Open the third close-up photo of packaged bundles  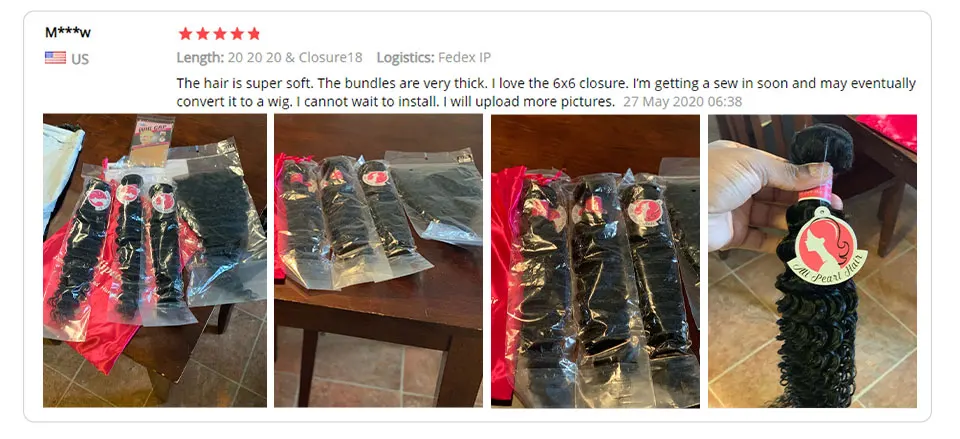click(595, 260)
